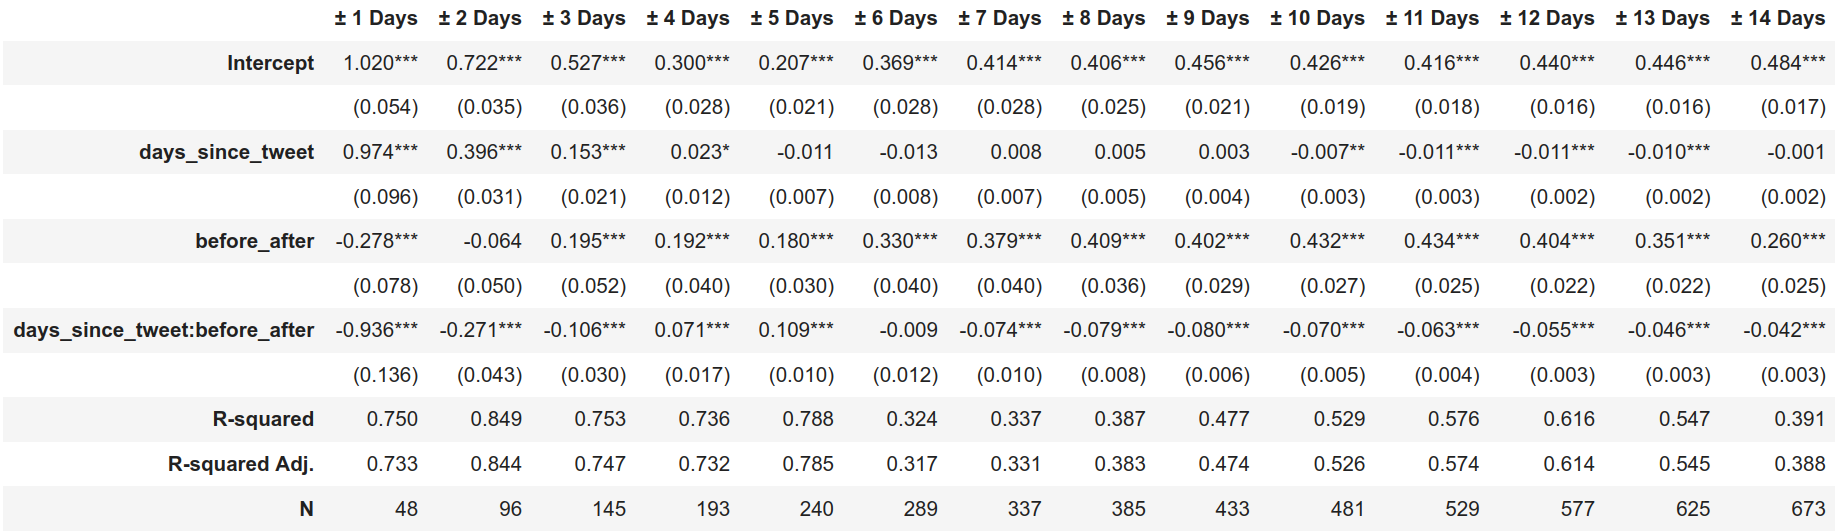Click the days_since_tweet:before_after row label
This screenshot has width=1835, height=532.
[164, 330]
